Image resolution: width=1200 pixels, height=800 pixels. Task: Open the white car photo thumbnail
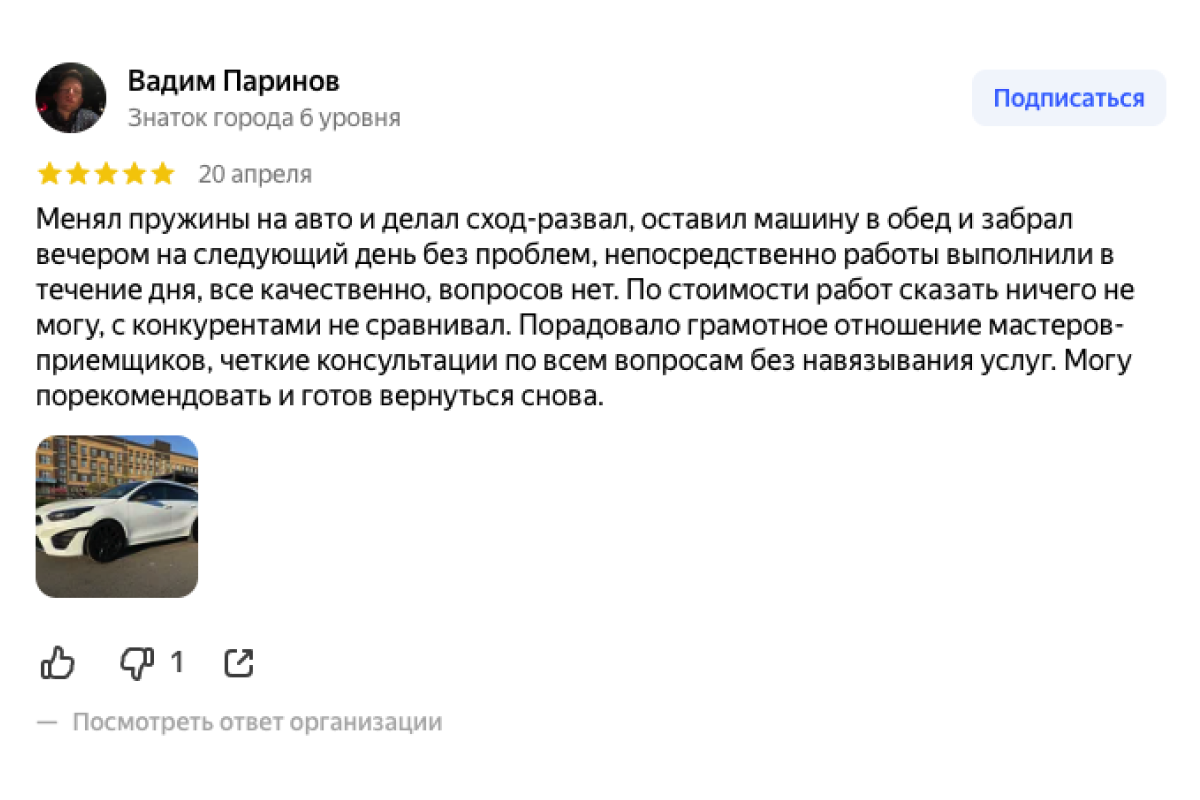[117, 516]
